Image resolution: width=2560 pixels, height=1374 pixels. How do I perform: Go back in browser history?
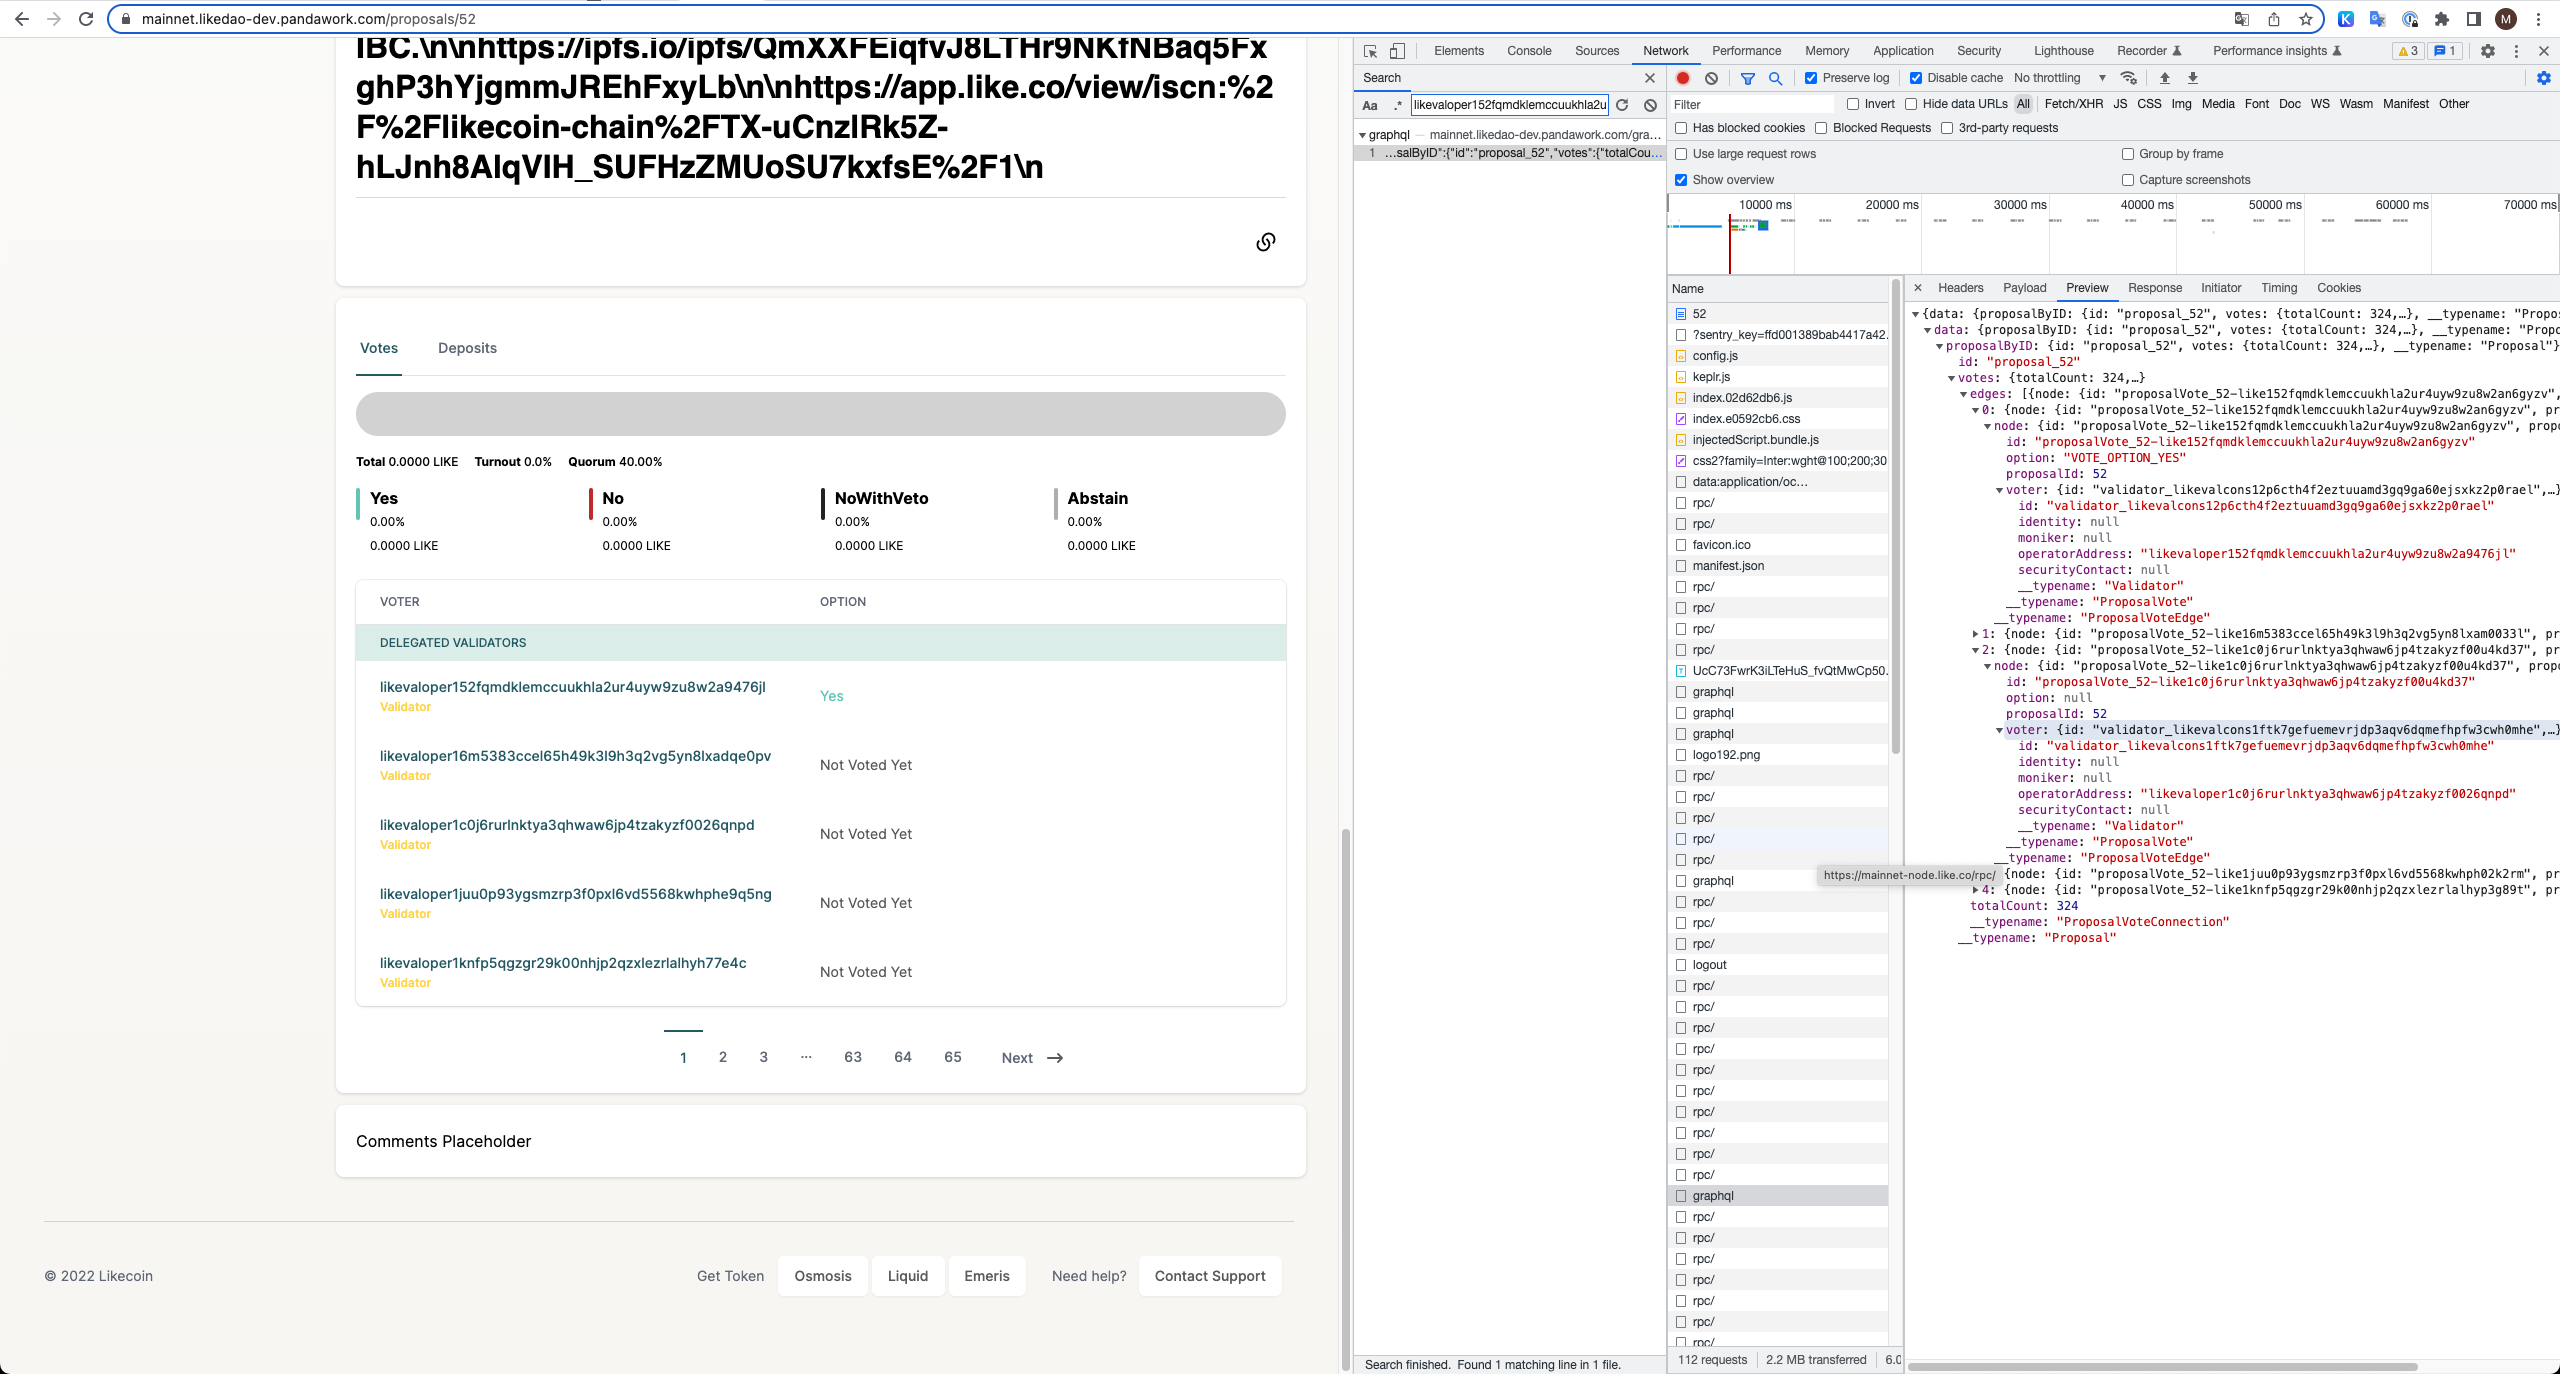[x=22, y=19]
